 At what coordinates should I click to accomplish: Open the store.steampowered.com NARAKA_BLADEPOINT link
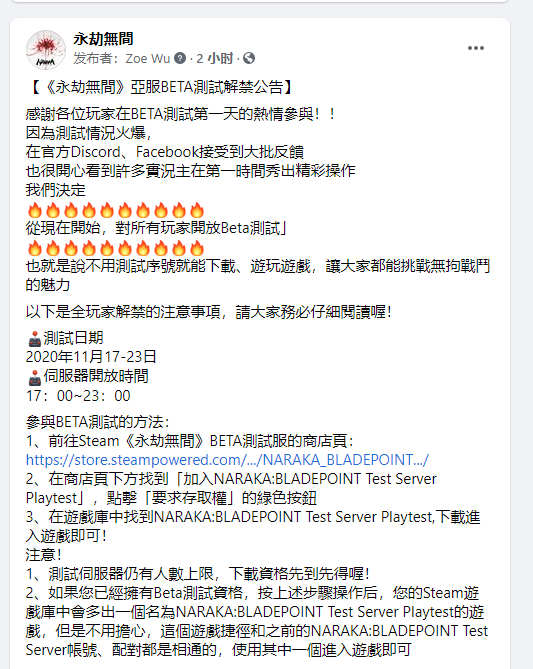(227, 460)
